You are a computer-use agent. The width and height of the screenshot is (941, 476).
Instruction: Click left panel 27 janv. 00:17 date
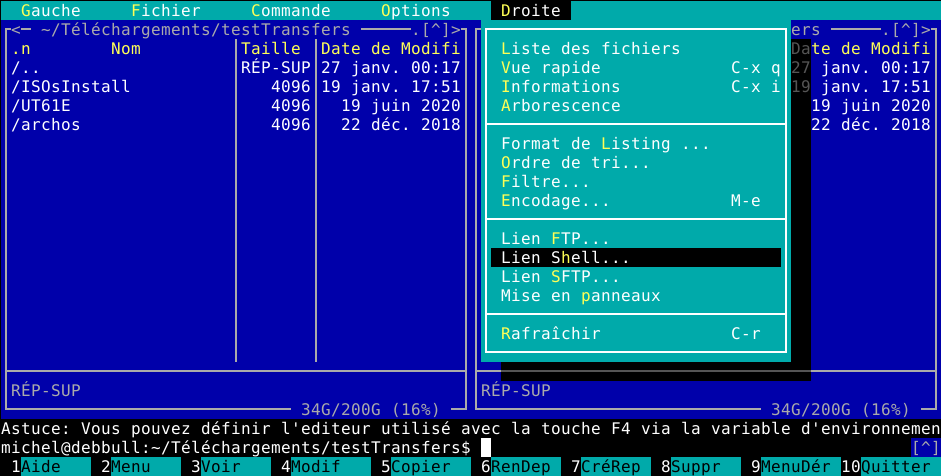tap(391, 68)
